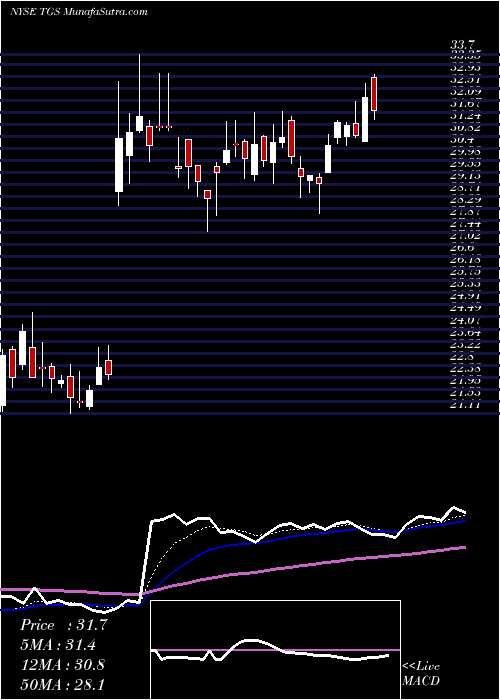
Task: Click the NYSE TGS MunafaSutra.com title text
Action: pyautogui.click(x=79, y=11)
